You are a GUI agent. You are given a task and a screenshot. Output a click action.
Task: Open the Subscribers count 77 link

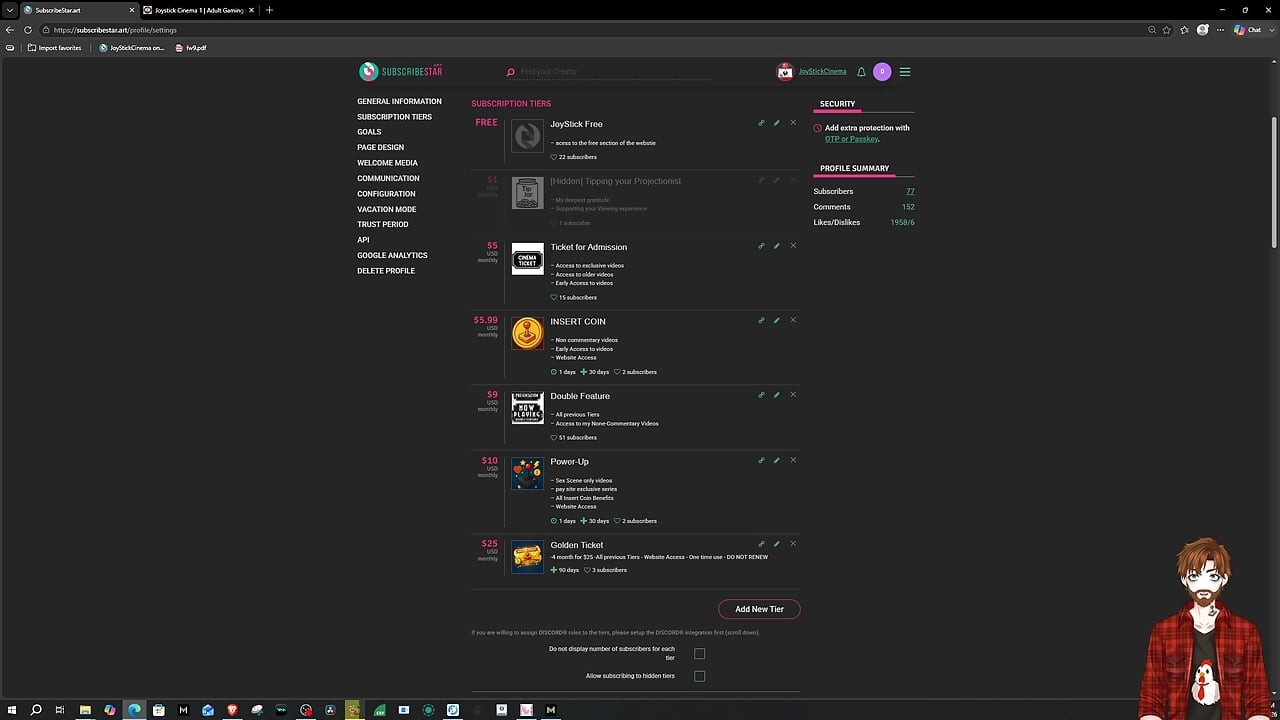910,191
